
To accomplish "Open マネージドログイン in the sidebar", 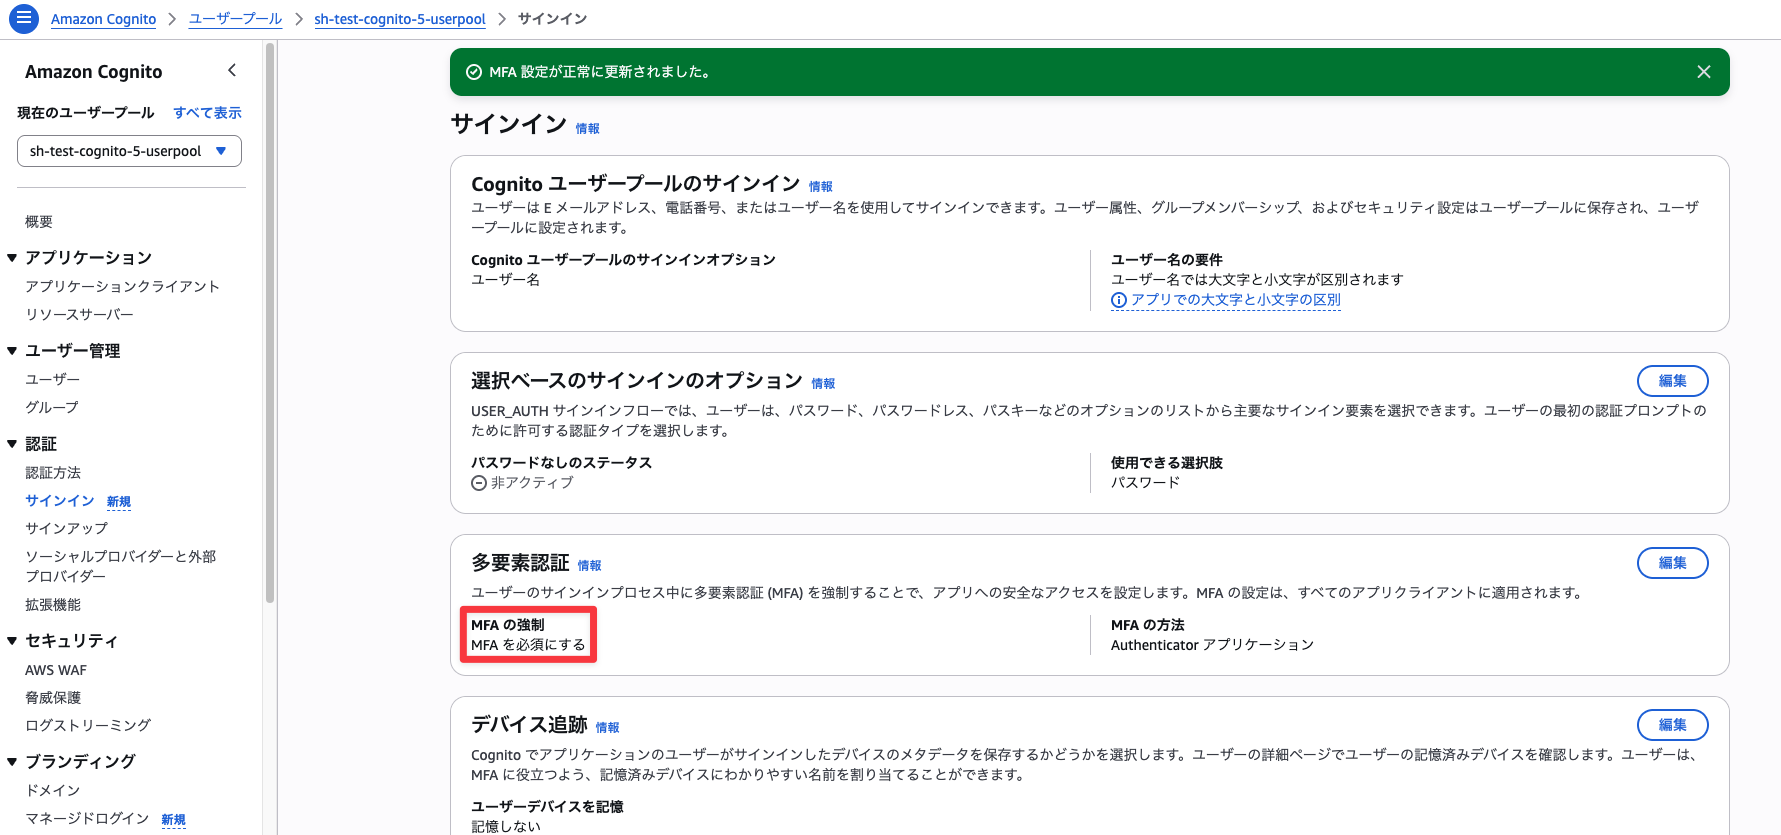I will (87, 819).
